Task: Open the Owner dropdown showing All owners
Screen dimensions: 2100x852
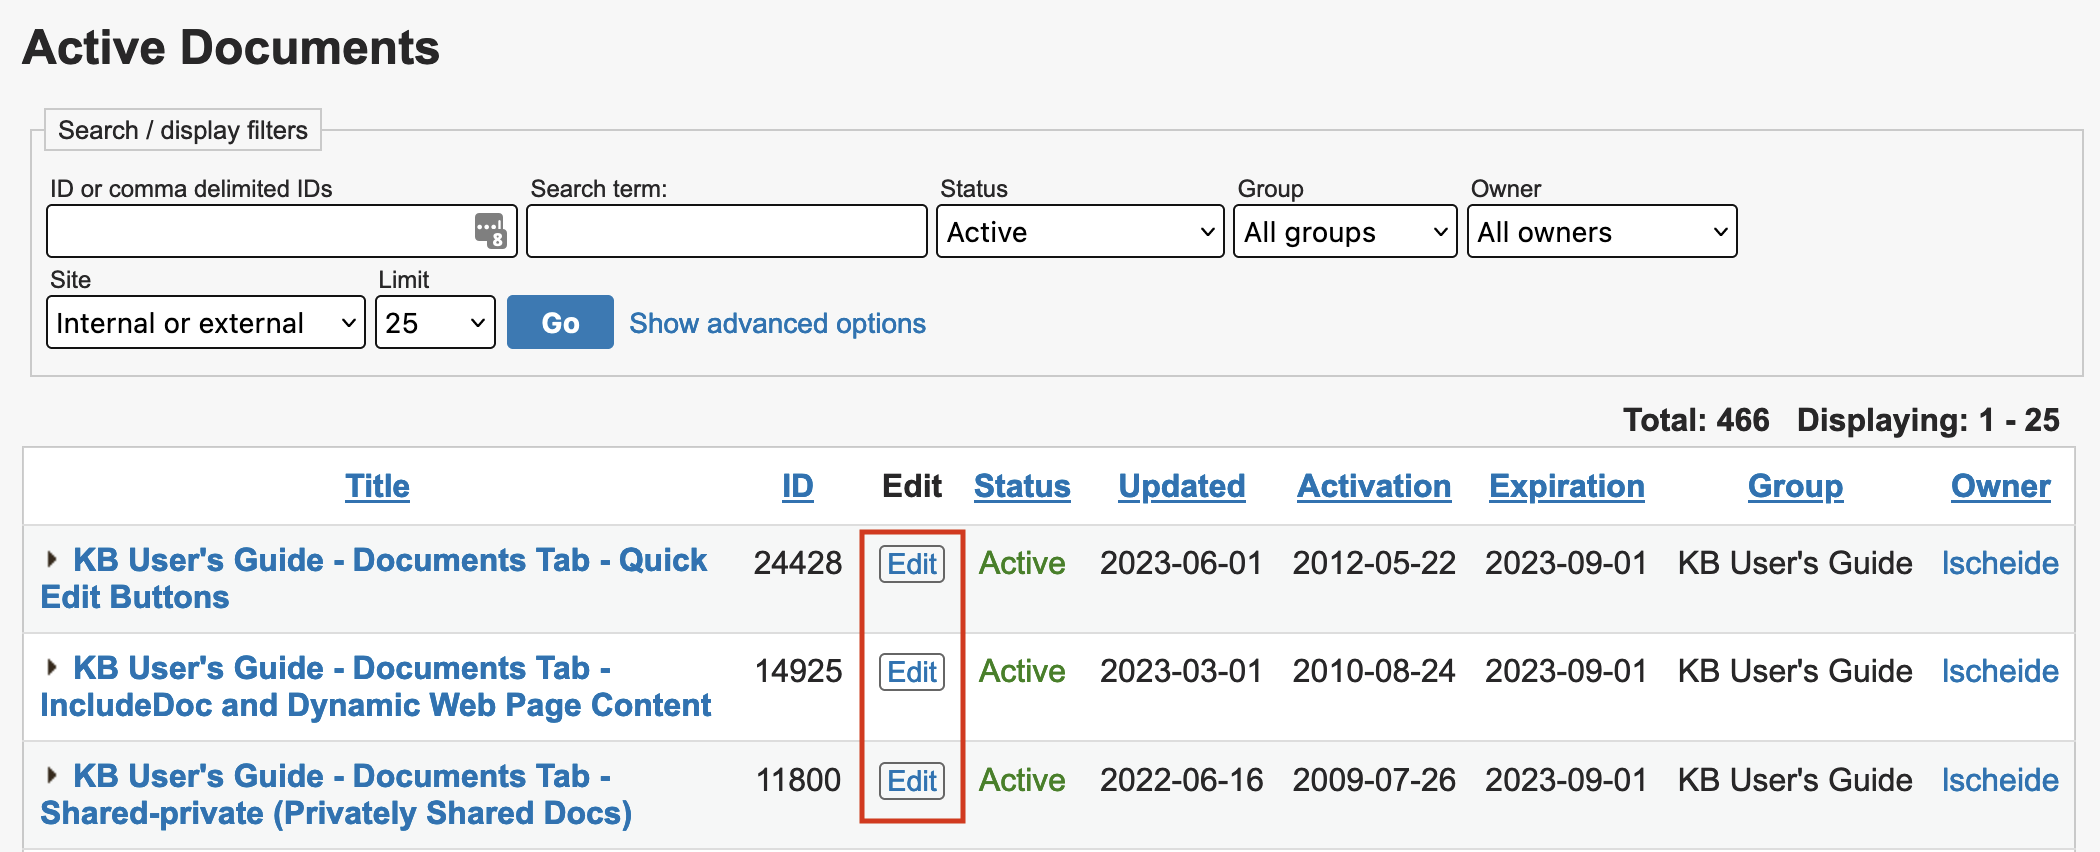Action: (x=1602, y=231)
